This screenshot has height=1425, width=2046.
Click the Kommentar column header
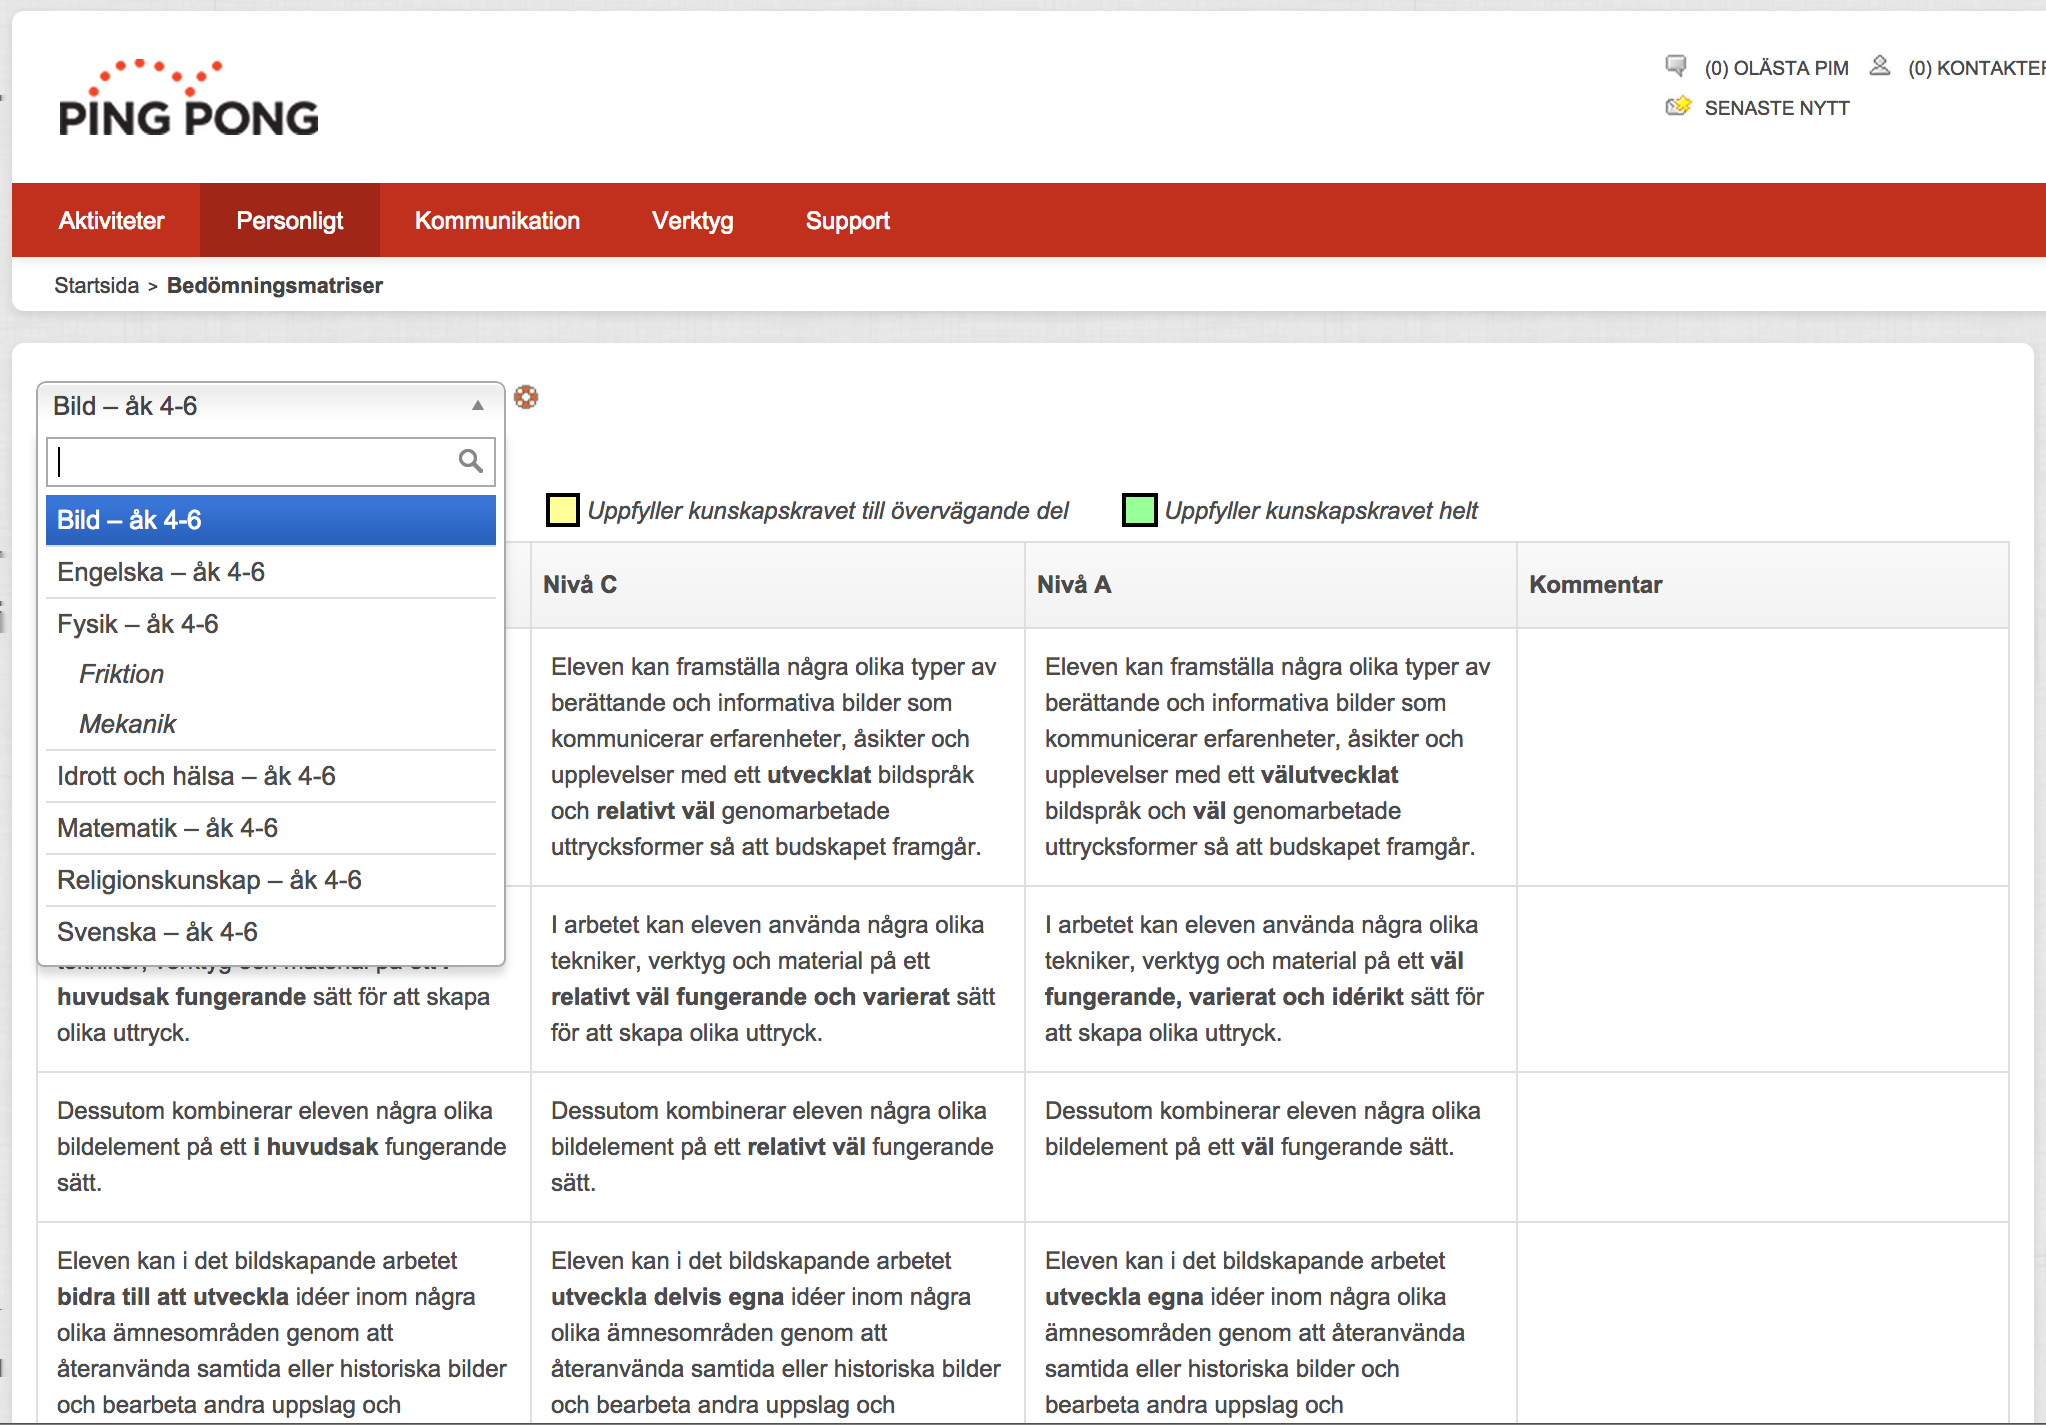(x=1763, y=585)
